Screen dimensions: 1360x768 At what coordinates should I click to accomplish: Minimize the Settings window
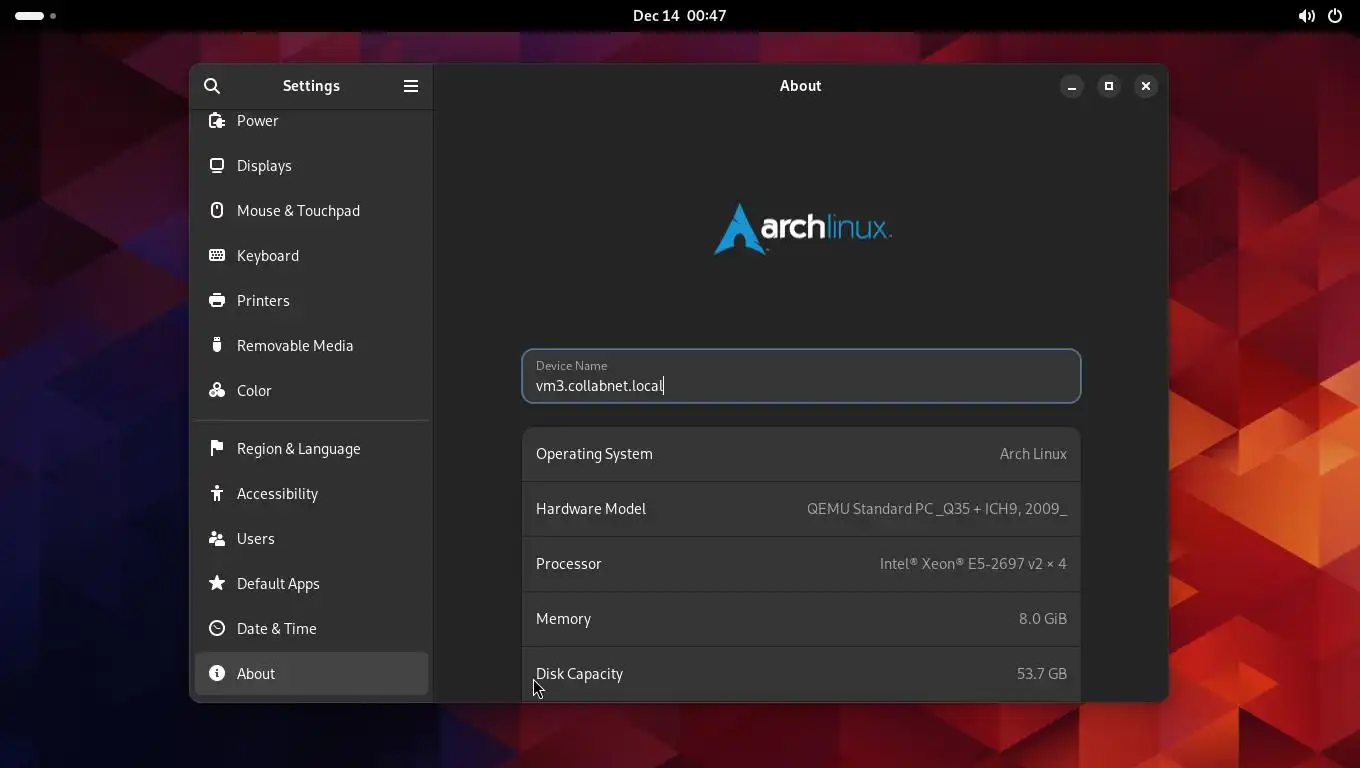[x=1071, y=86]
